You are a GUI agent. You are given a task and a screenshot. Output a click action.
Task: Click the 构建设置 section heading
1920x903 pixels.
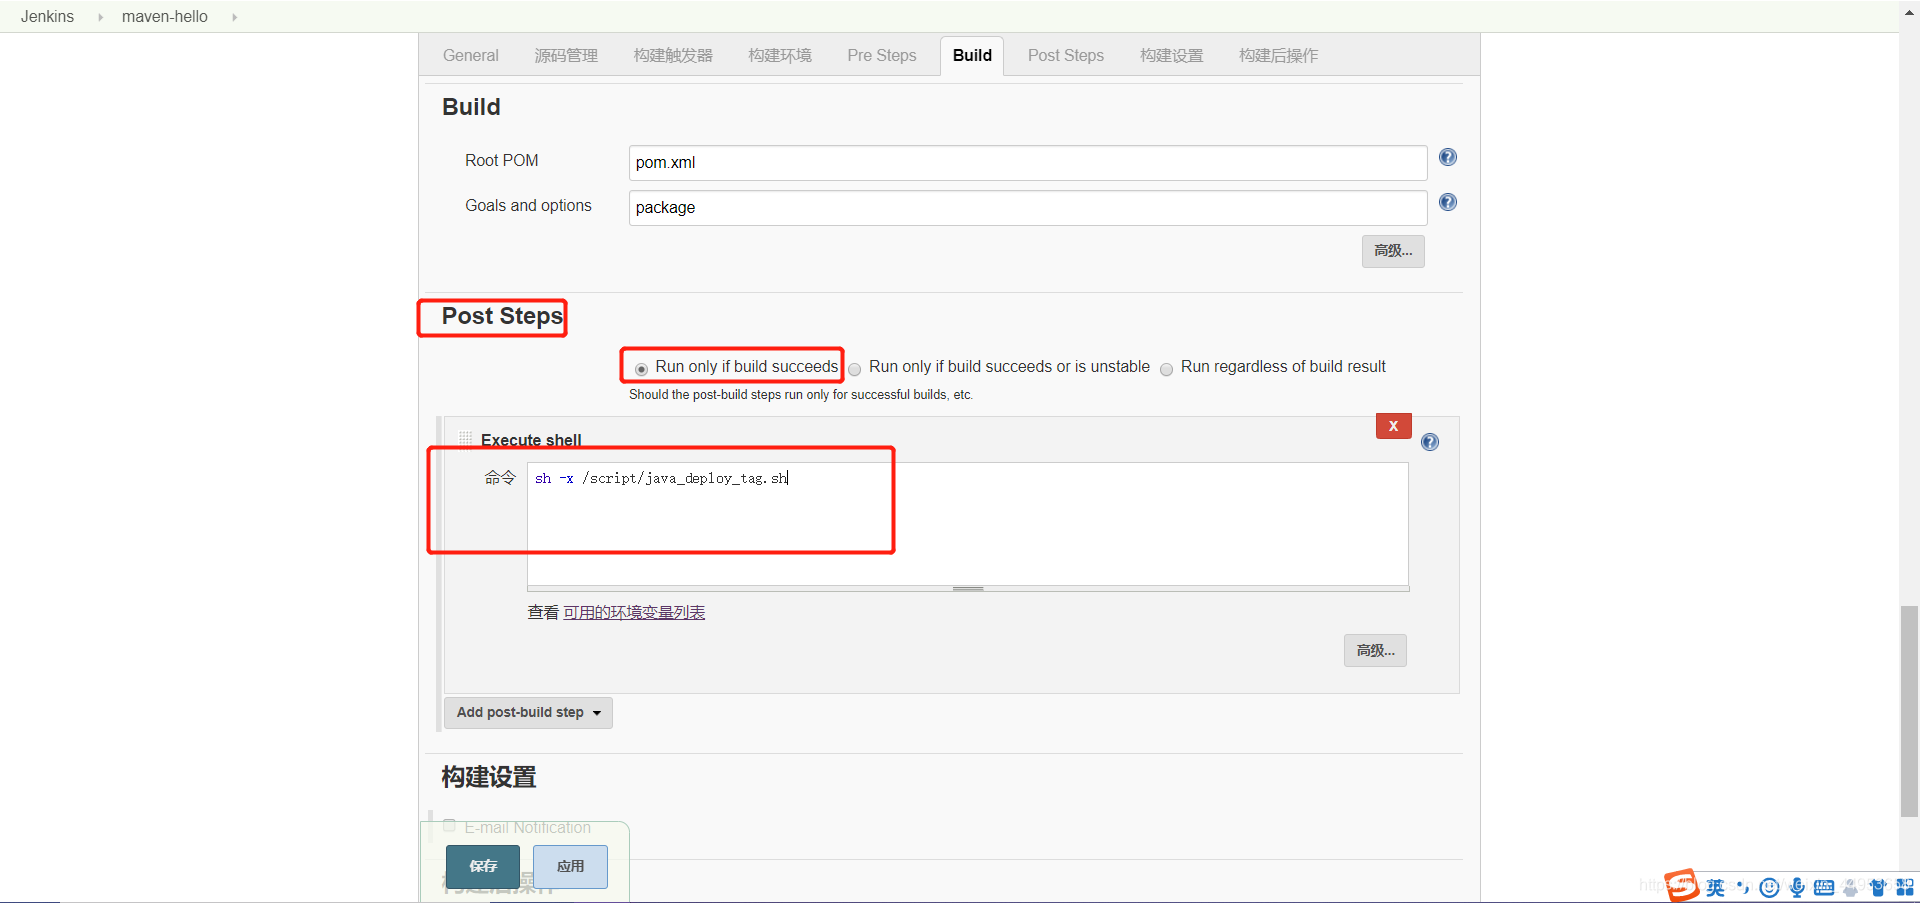(x=489, y=777)
